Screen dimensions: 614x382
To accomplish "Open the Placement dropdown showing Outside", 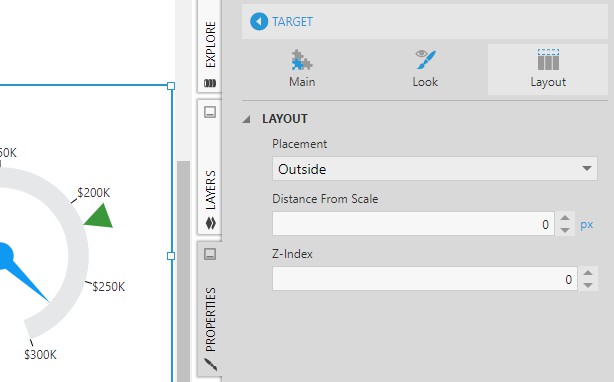I will [435, 169].
